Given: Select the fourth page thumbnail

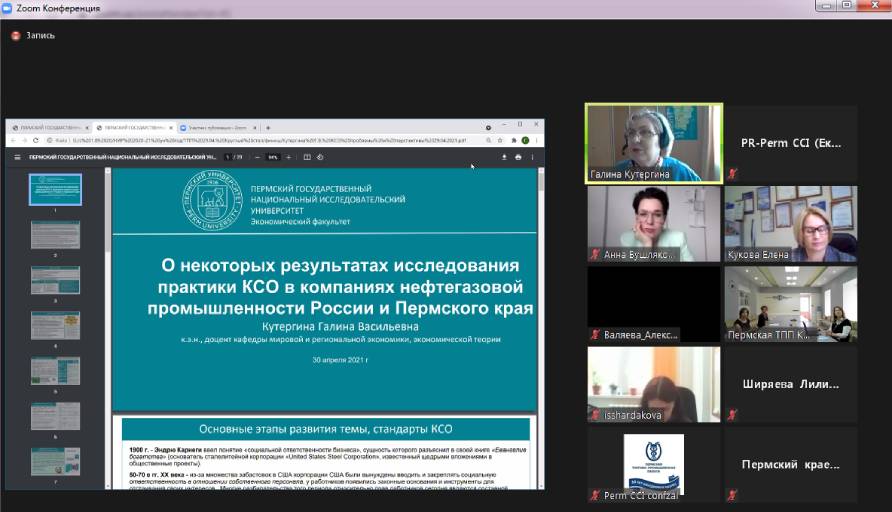Looking at the screenshot, I should click(55, 325).
